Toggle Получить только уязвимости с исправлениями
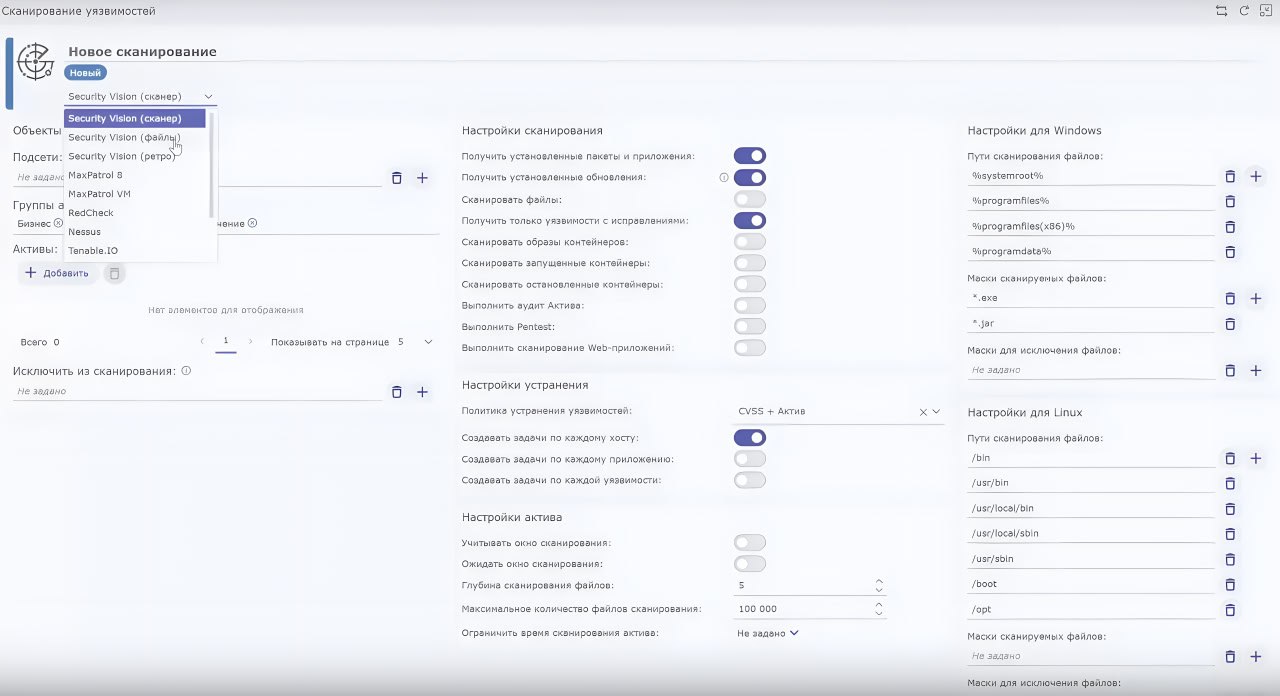The image size is (1280, 696). point(750,221)
